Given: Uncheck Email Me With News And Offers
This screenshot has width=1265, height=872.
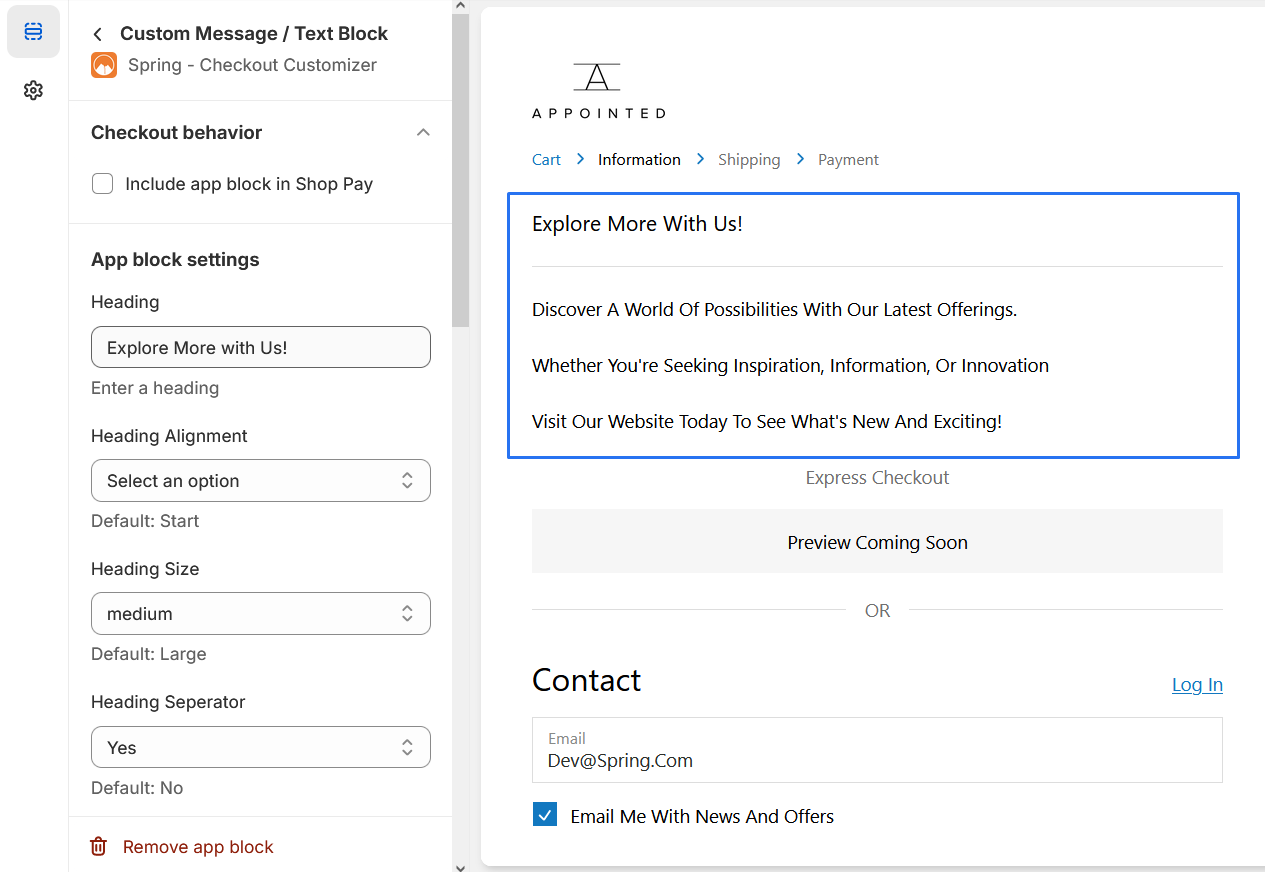Looking at the screenshot, I should (545, 816).
